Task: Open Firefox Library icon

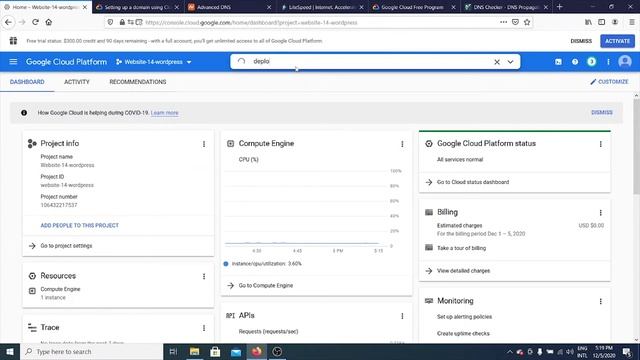Action: tap(588, 22)
